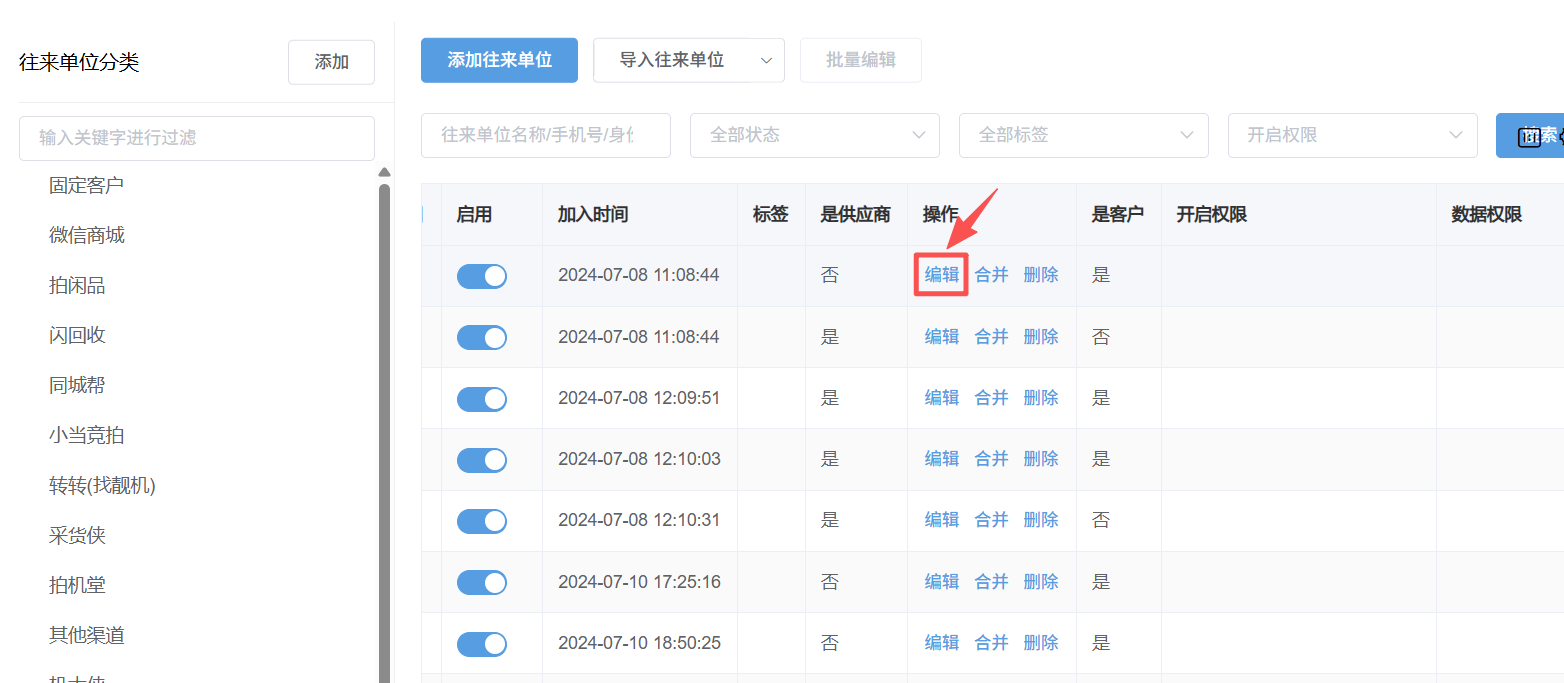Turn off the 启用 switch for 18:50:25 row
Viewport: 1564px width, 683px height.
pos(482,644)
